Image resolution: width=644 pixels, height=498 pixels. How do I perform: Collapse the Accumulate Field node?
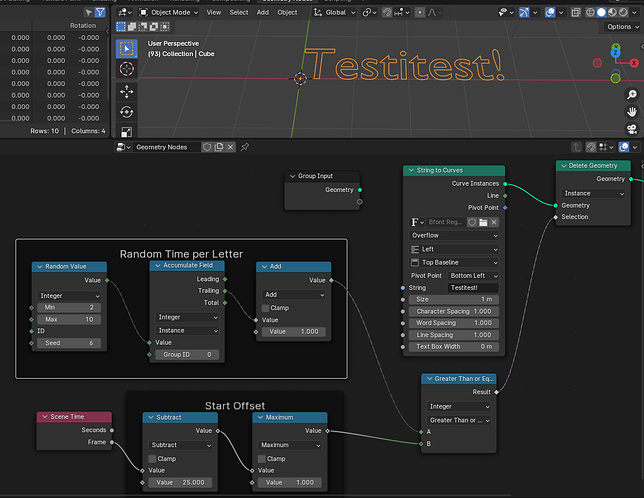158,266
